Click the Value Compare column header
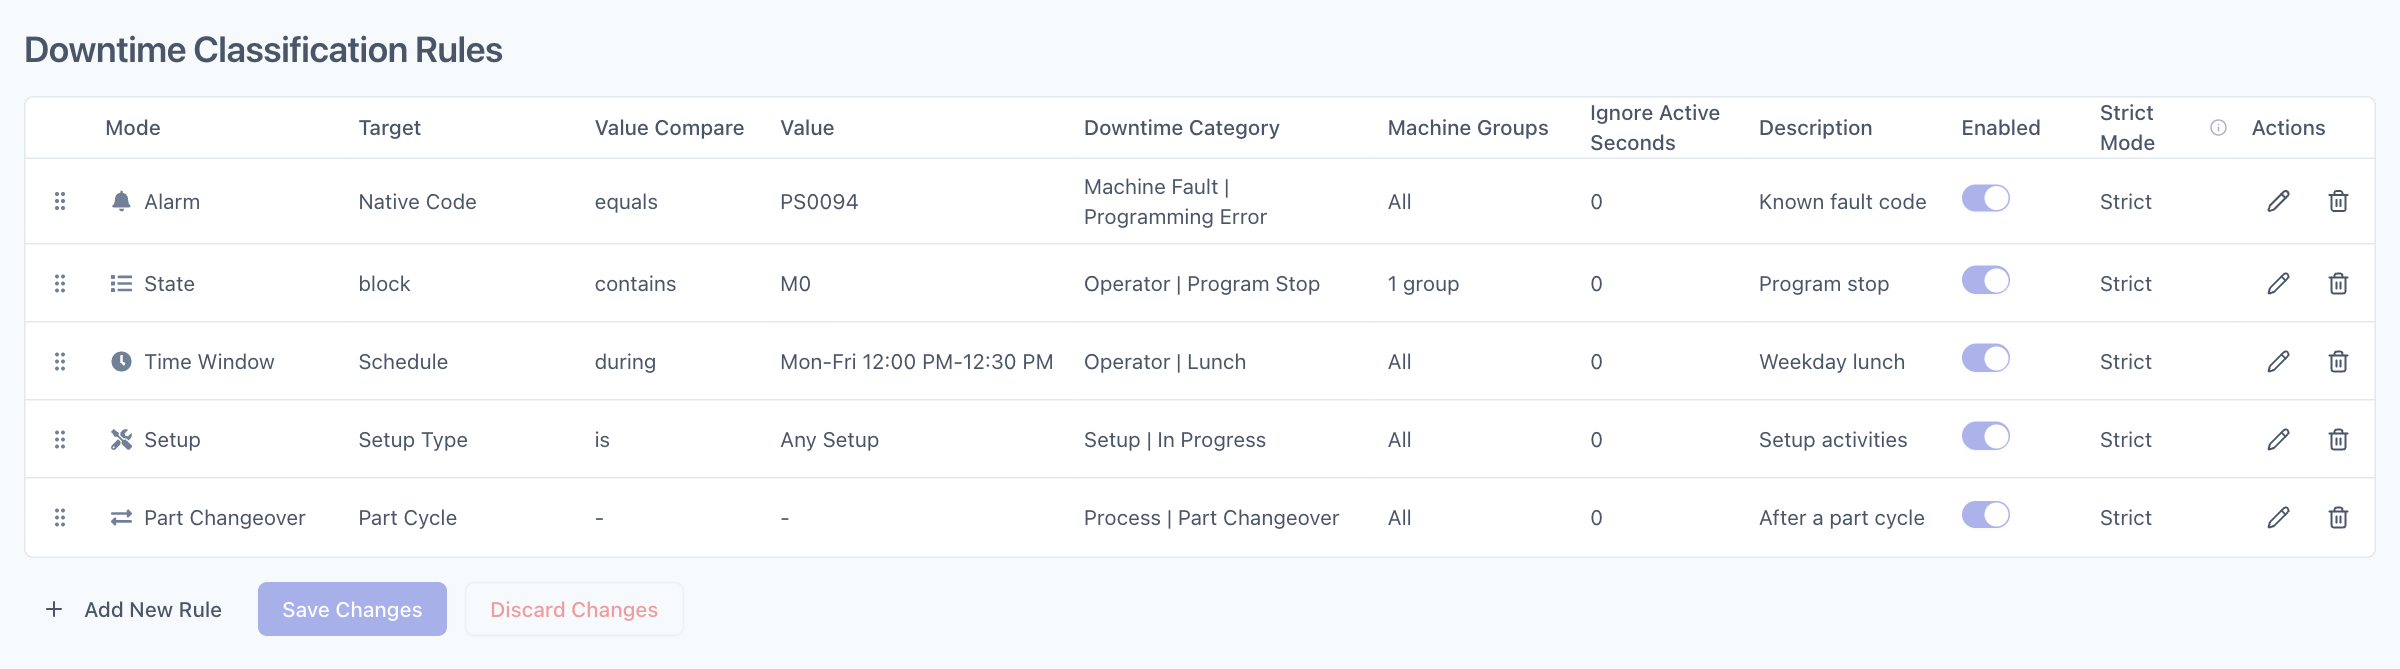Screen dimensions: 2400x669 (669, 128)
